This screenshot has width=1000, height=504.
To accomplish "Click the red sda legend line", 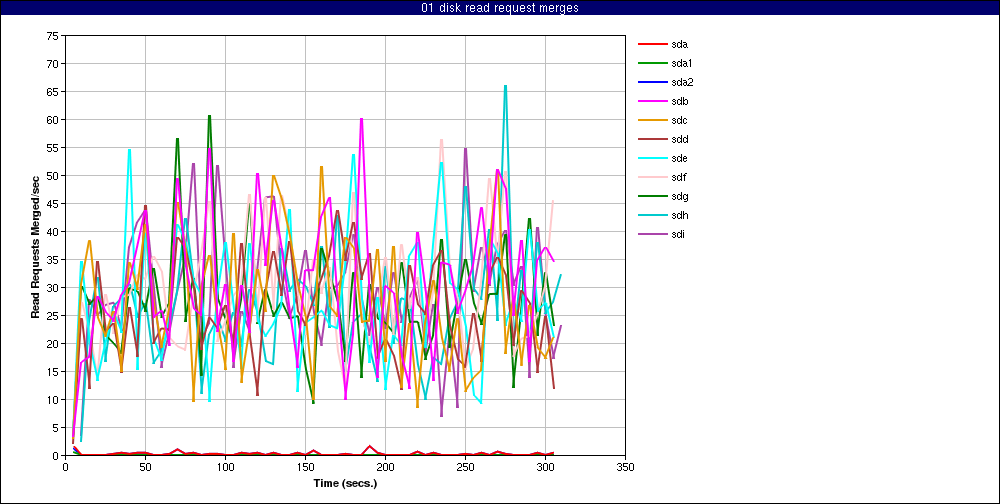I will tap(652, 44).
